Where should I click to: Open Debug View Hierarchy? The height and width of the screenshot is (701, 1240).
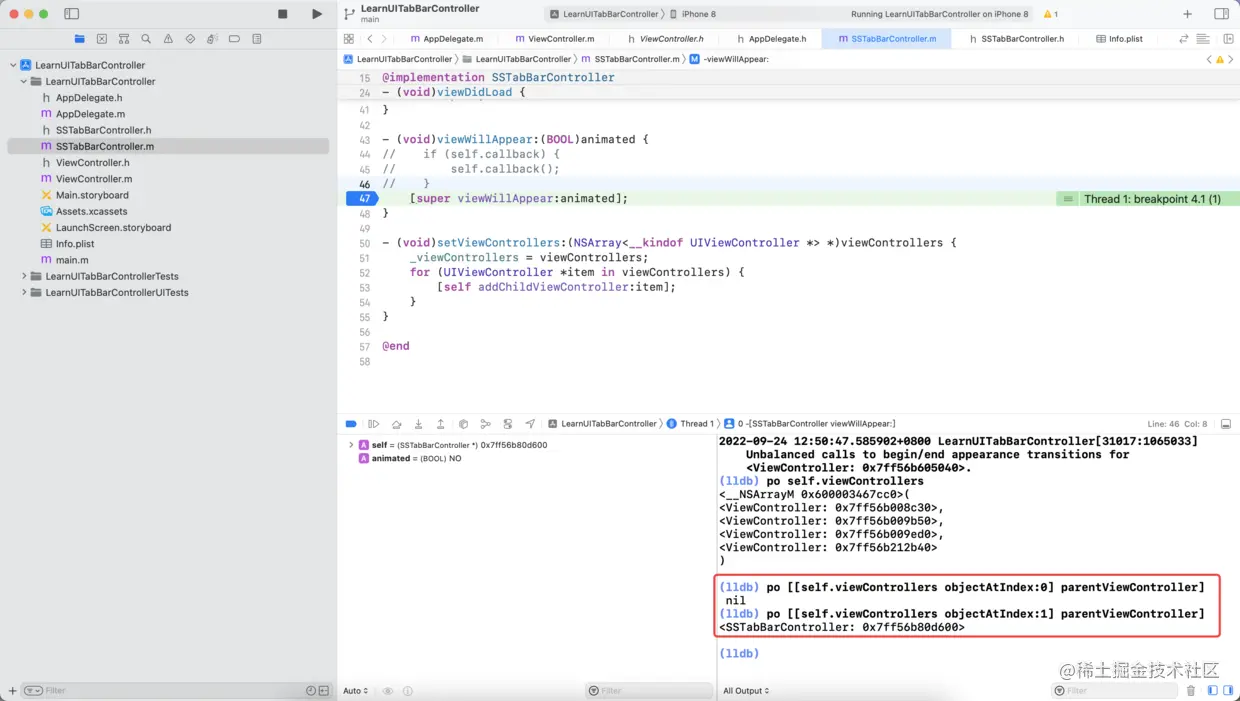[x=463, y=424]
